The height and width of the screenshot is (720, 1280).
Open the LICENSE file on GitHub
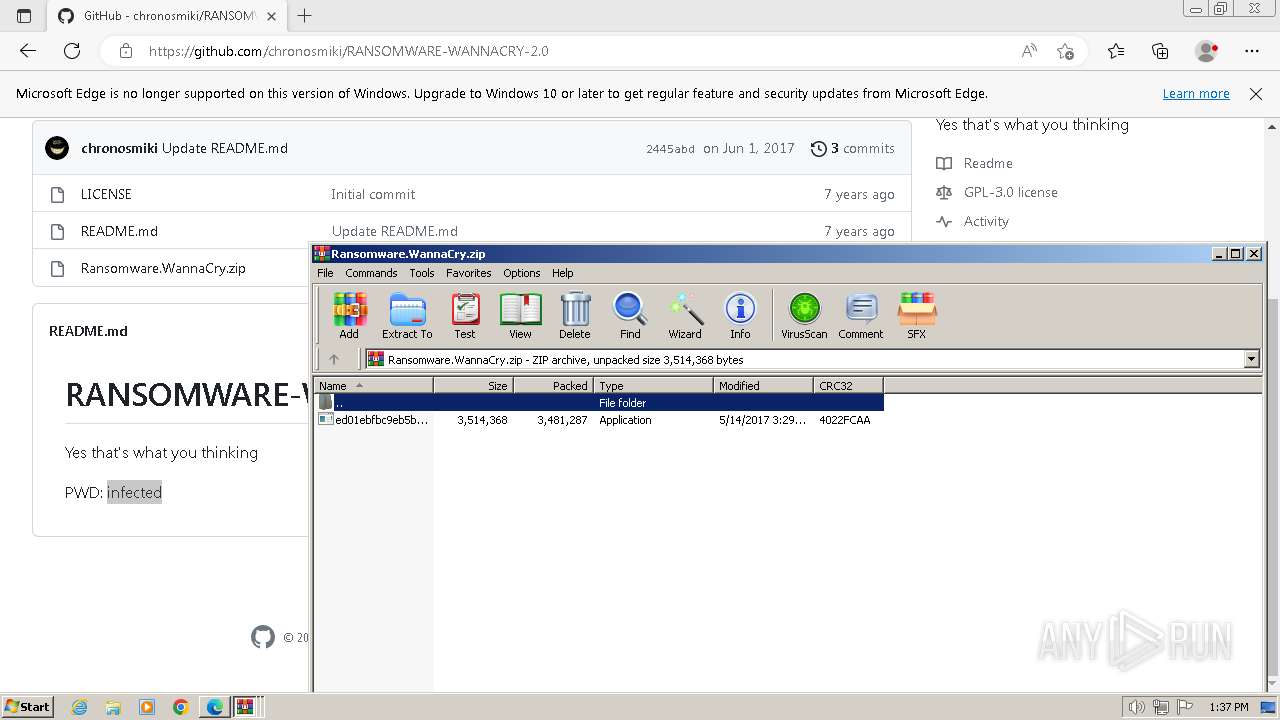pos(106,194)
